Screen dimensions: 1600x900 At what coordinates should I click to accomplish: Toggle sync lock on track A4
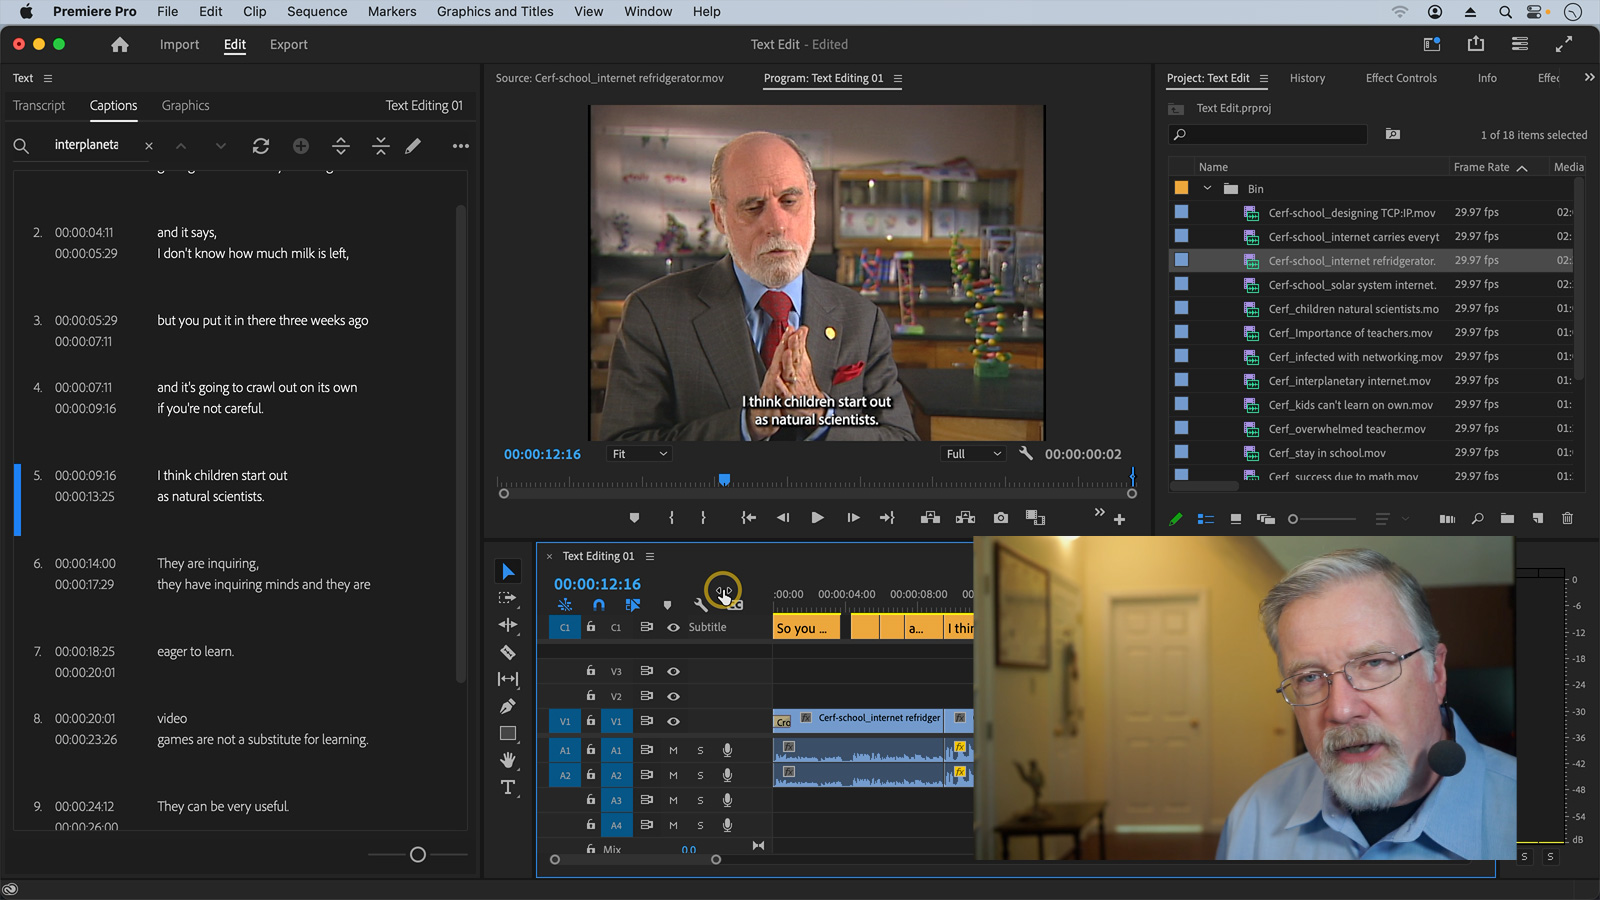point(647,825)
